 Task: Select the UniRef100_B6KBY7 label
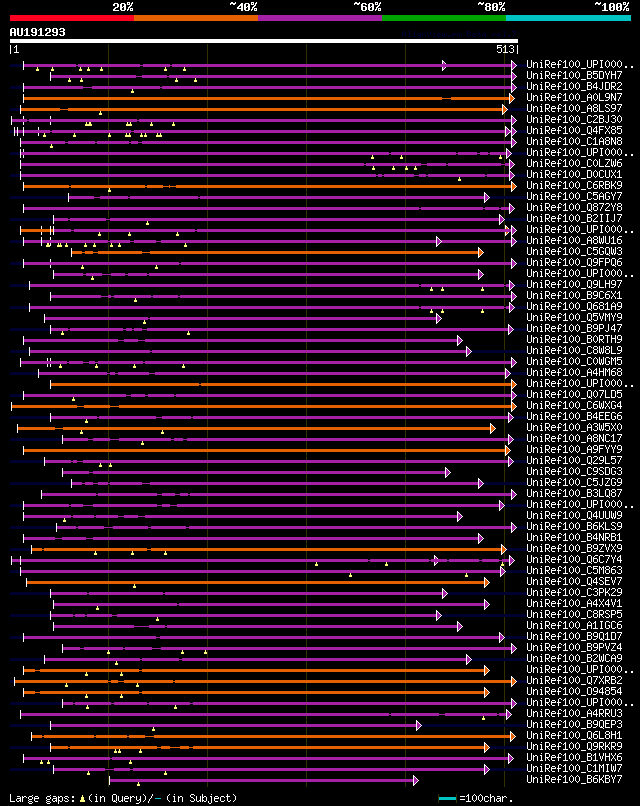(x=574, y=779)
